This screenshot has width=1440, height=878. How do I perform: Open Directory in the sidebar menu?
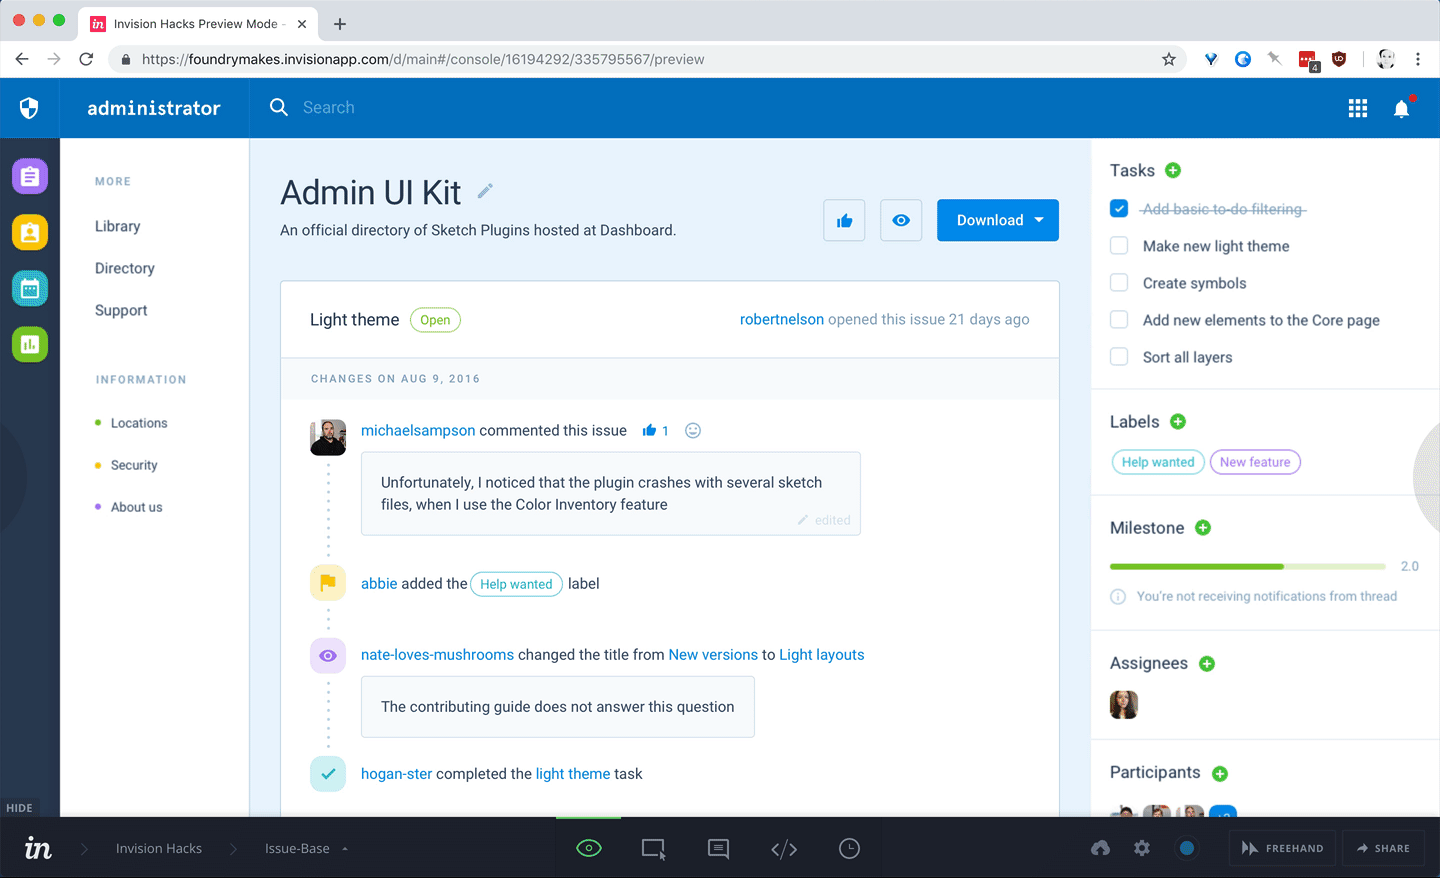coord(124,268)
